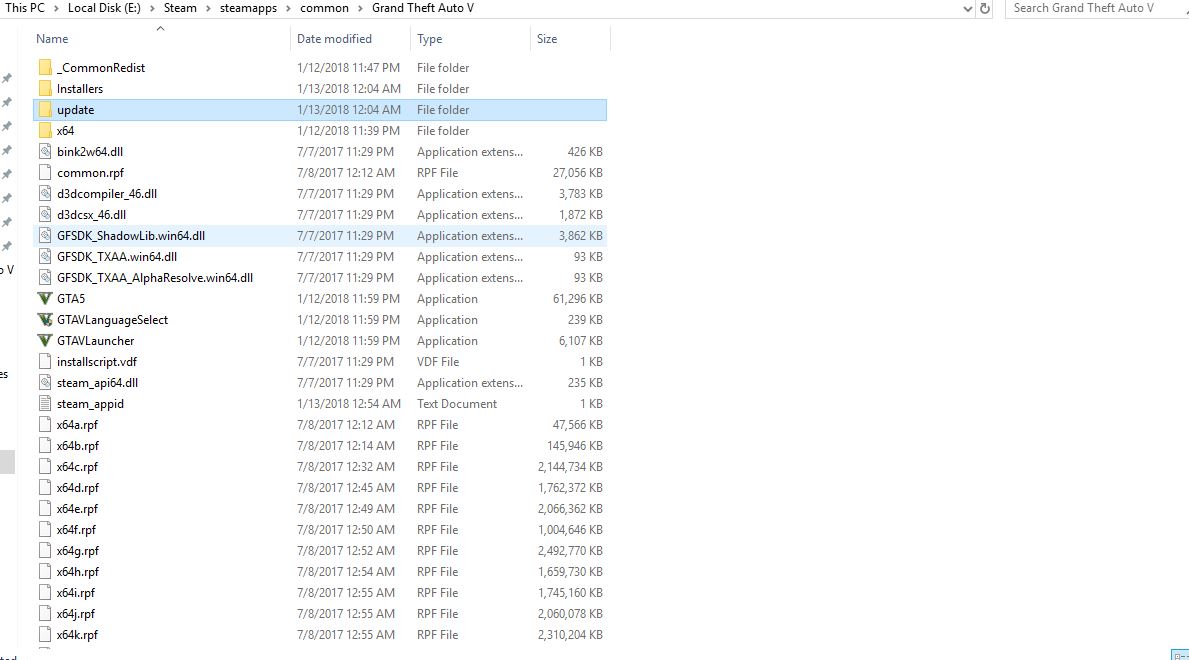Click the x64d.rpf file icon
The height and width of the screenshot is (660, 1189).
(x=45, y=488)
